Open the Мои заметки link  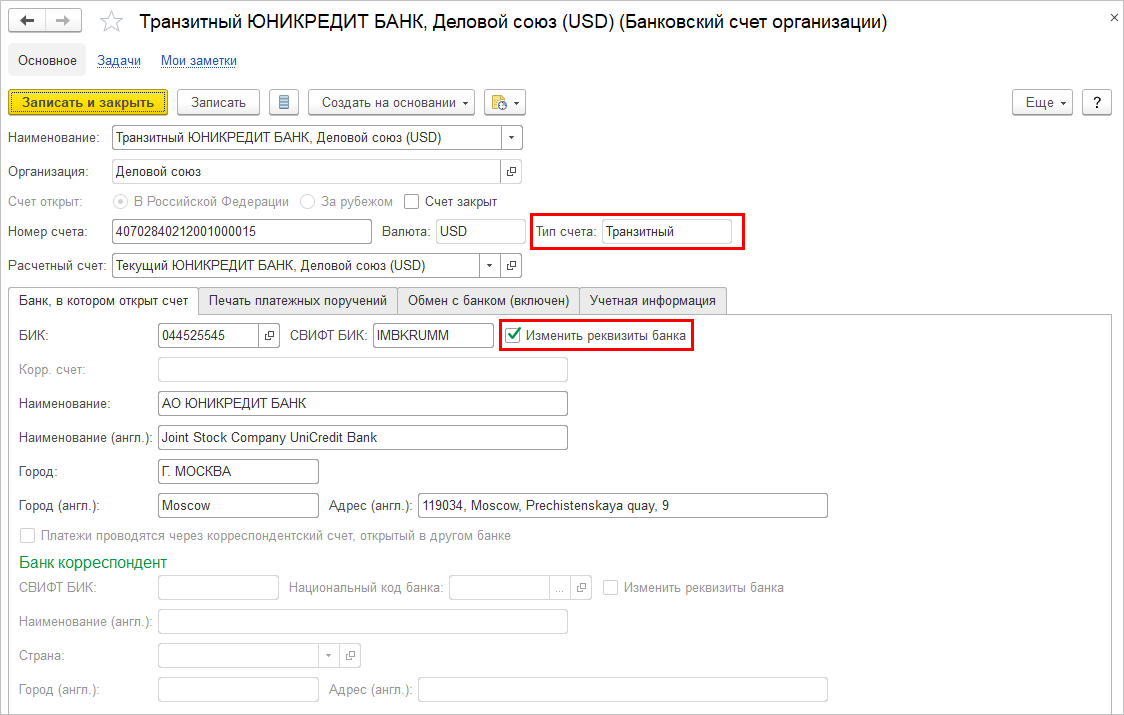198,61
